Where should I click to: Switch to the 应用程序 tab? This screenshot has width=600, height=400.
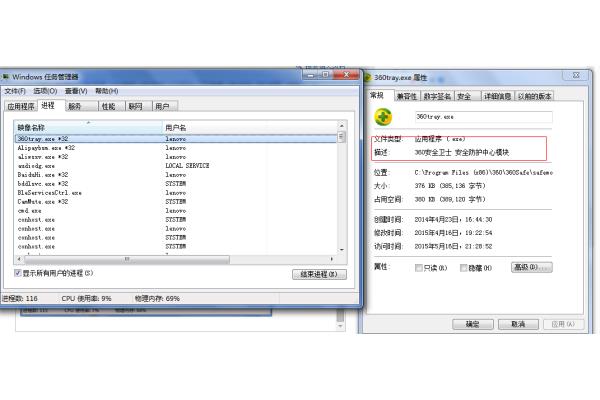click(x=21, y=106)
